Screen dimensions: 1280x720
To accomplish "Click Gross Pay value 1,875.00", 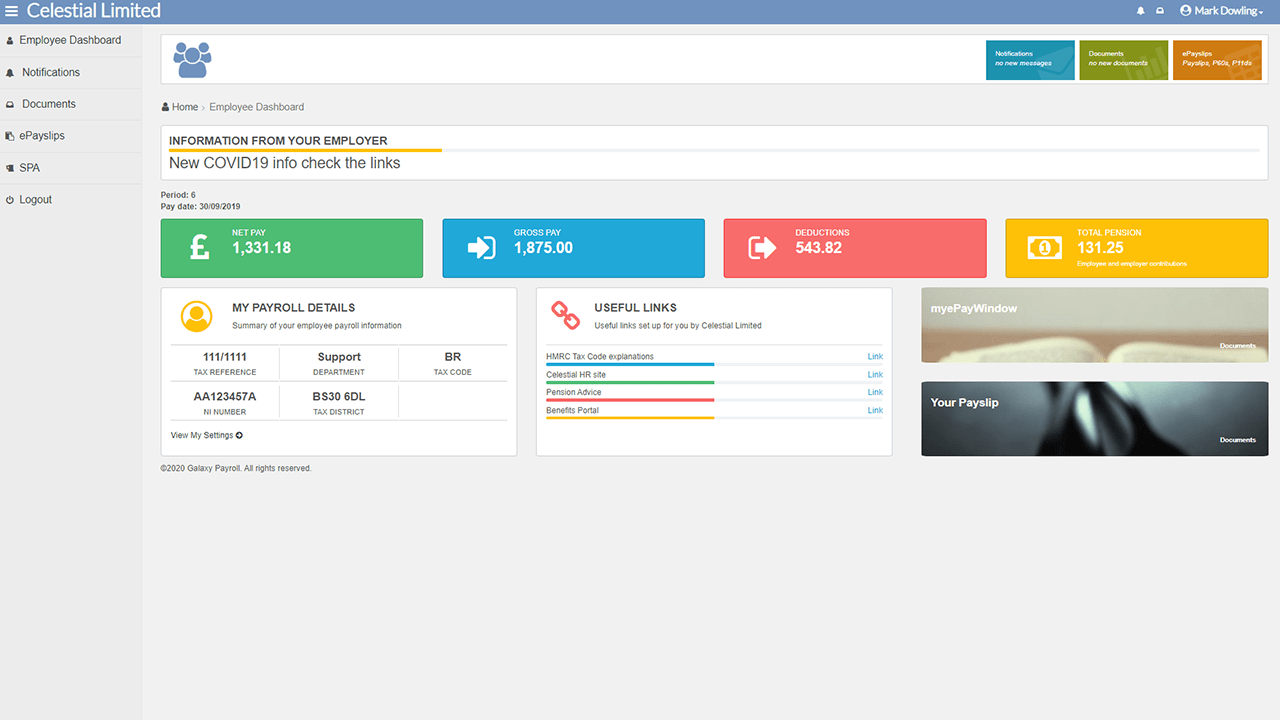I will (544, 248).
